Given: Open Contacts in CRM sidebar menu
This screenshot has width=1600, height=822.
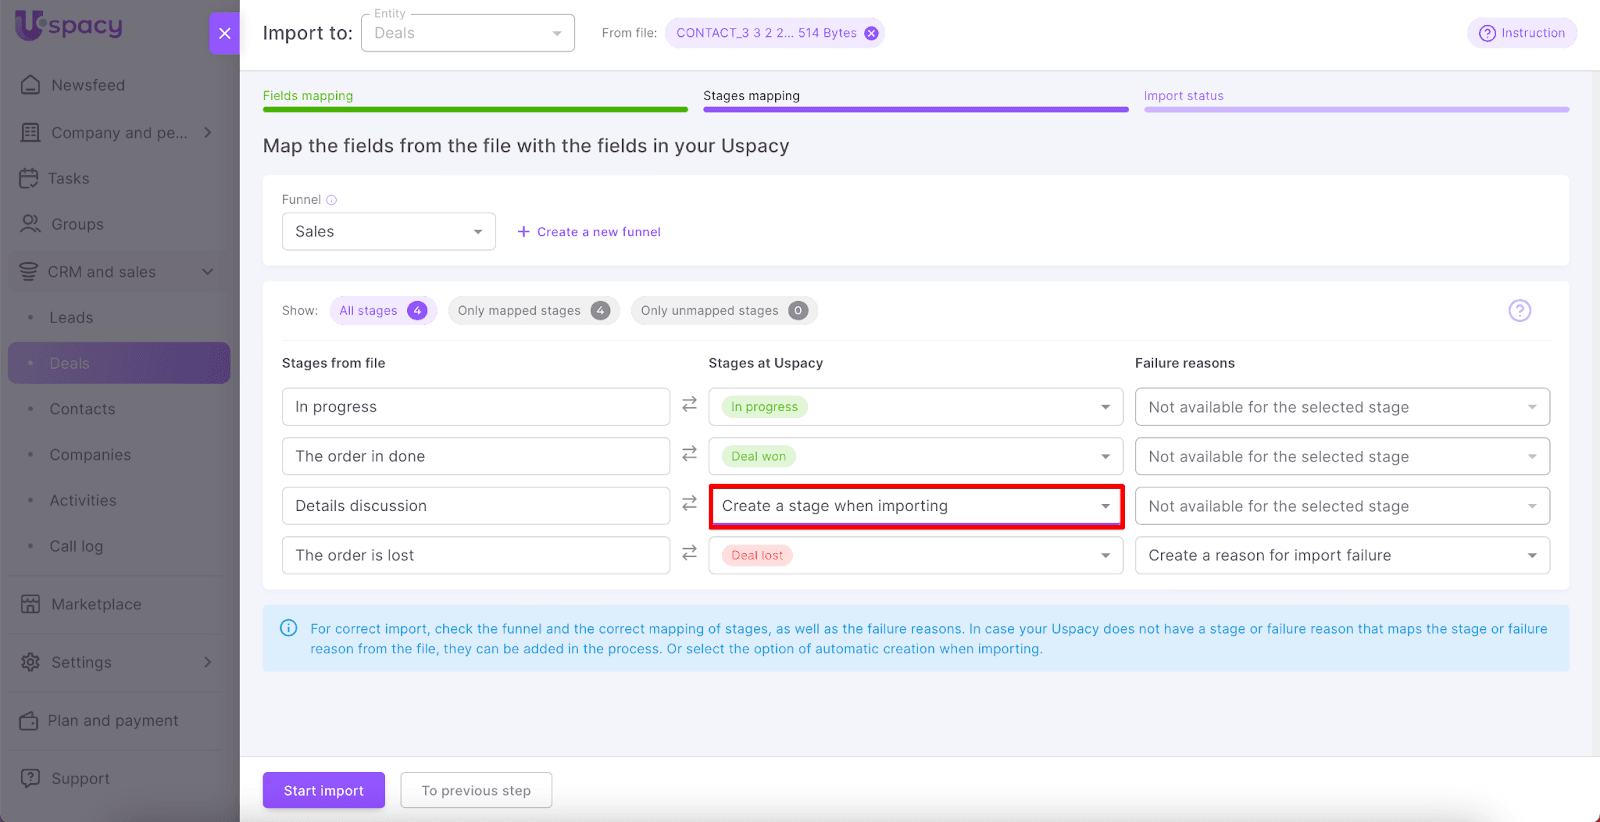Looking at the screenshot, I should tap(82, 409).
